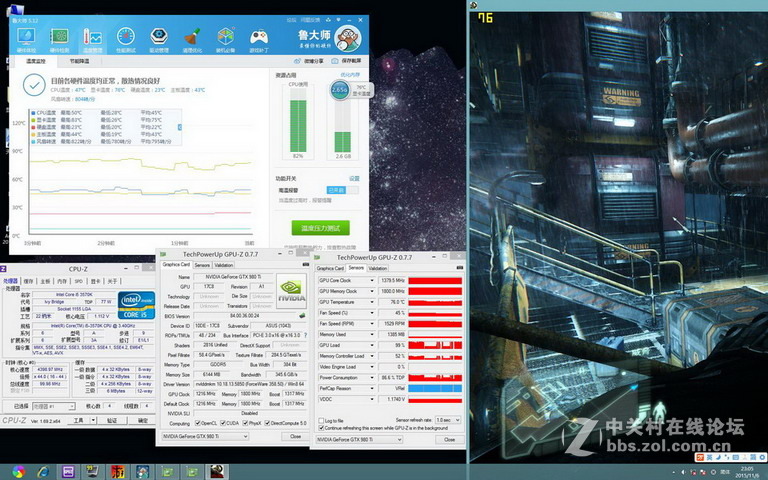This screenshot has width=768, height=480.
Task: Click 显卡温度 green legend swatch
Action: (x=33, y=120)
